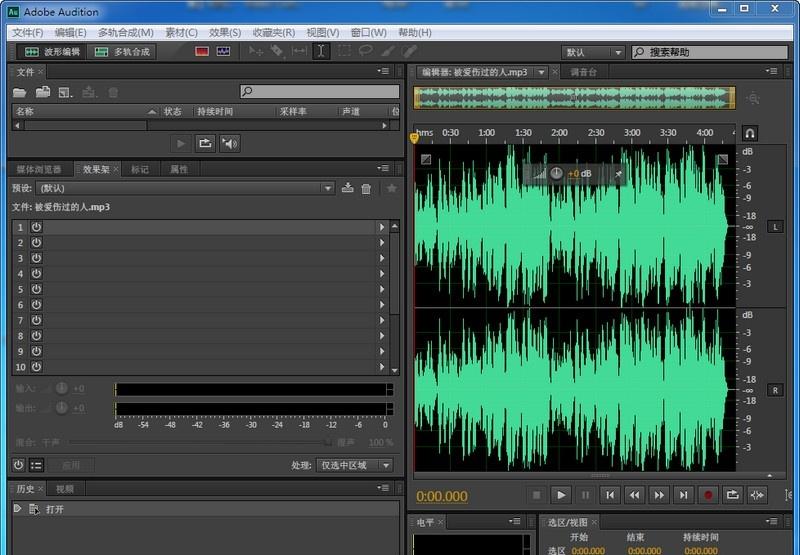This screenshot has height=555, width=800.
Task: Click the waveform overview navigator bar
Action: coord(574,97)
